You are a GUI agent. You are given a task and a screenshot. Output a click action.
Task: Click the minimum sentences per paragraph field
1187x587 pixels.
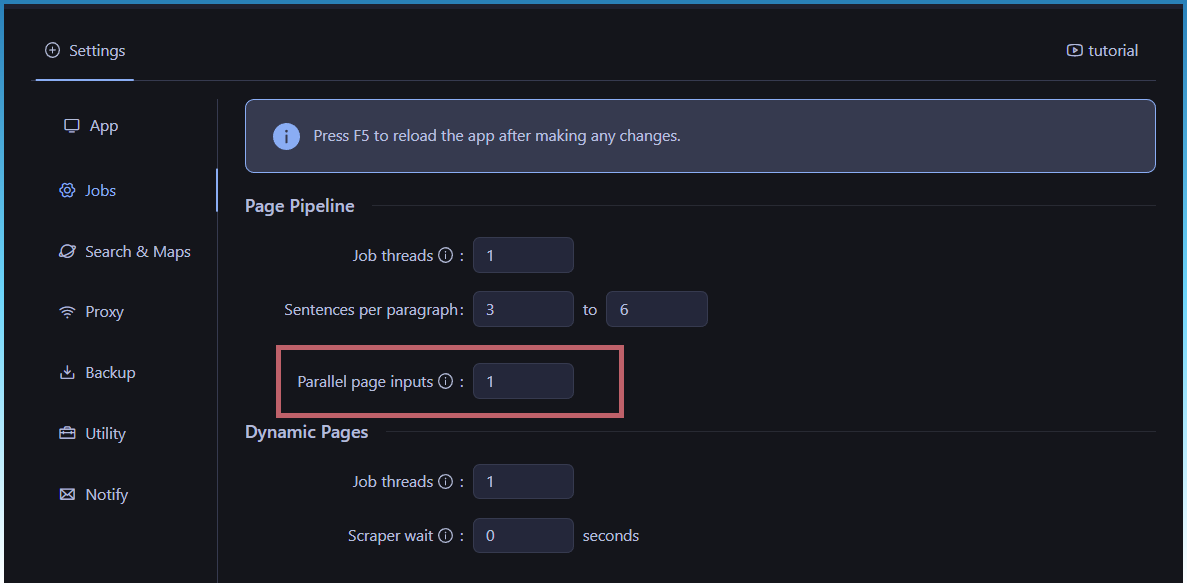(x=523, y=310)
